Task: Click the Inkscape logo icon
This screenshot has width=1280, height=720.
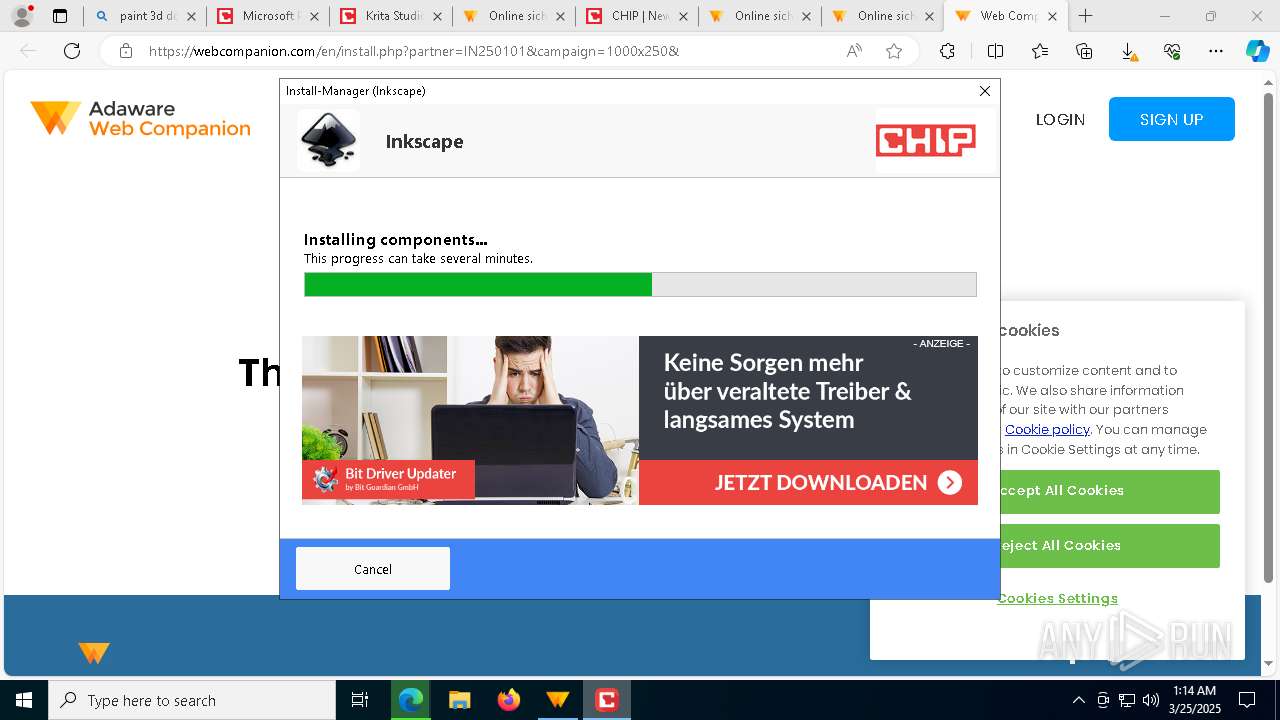Action: 329,141
